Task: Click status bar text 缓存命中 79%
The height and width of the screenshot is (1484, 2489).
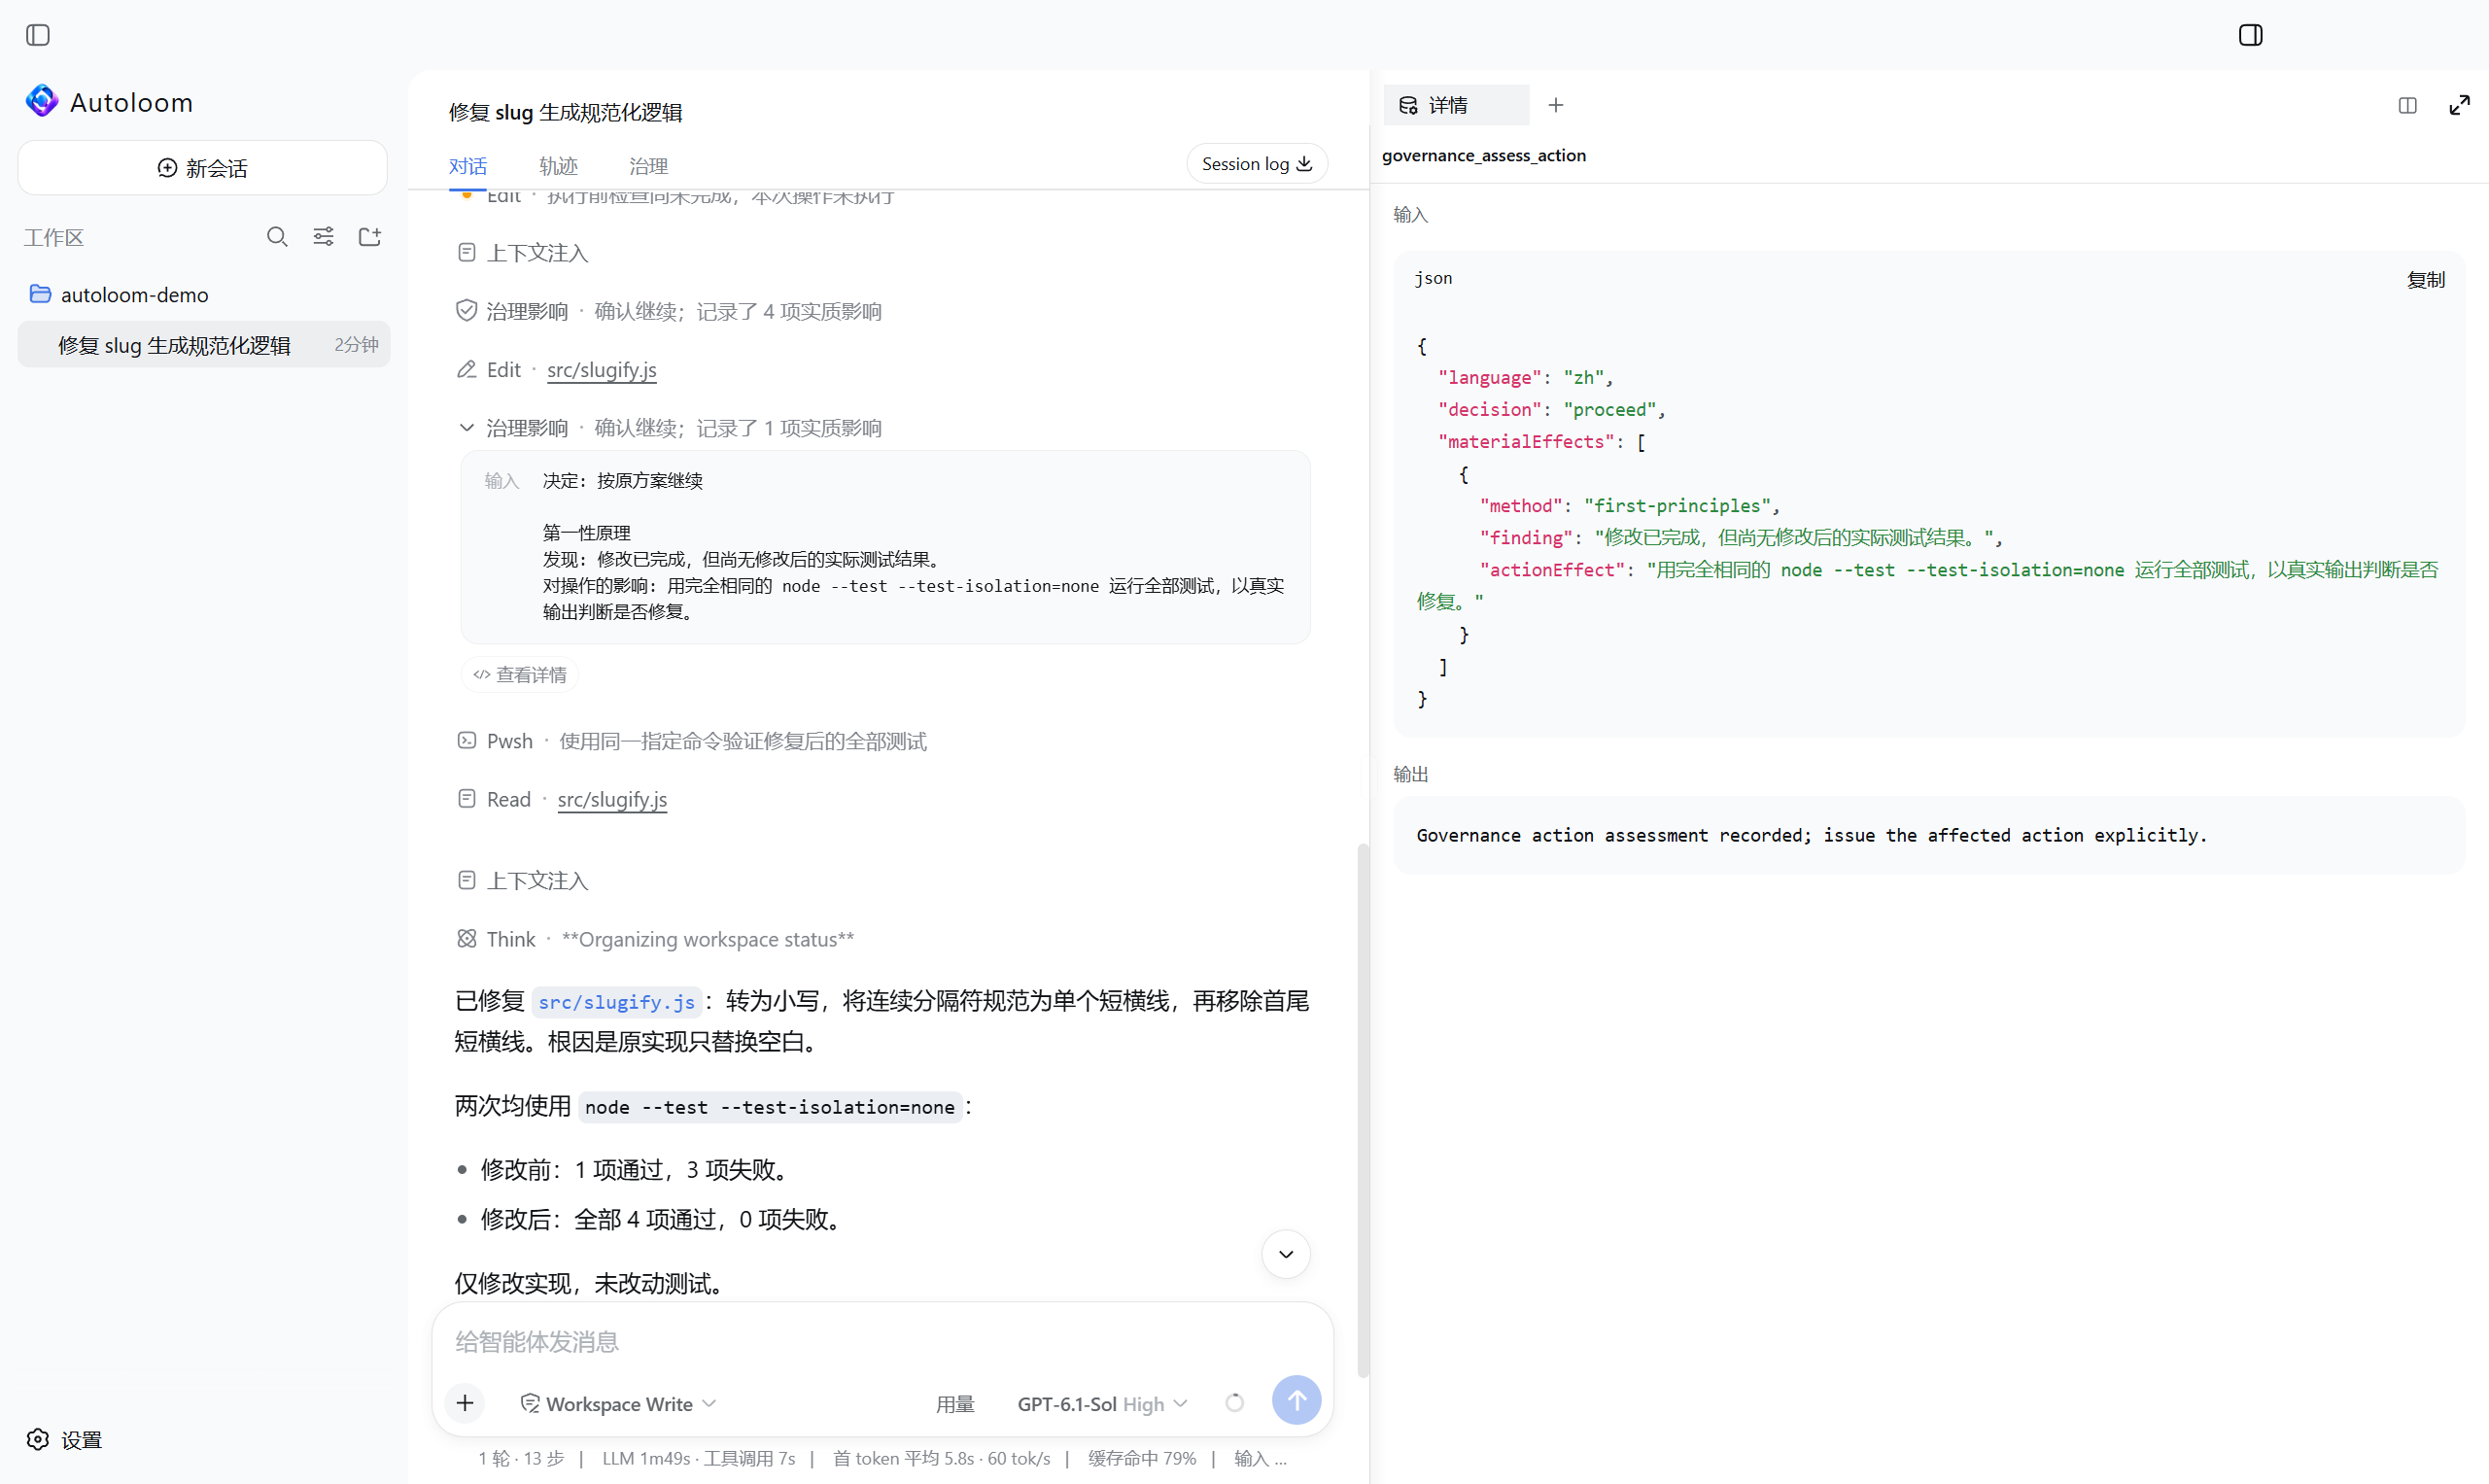Action: (1142, 1459)
